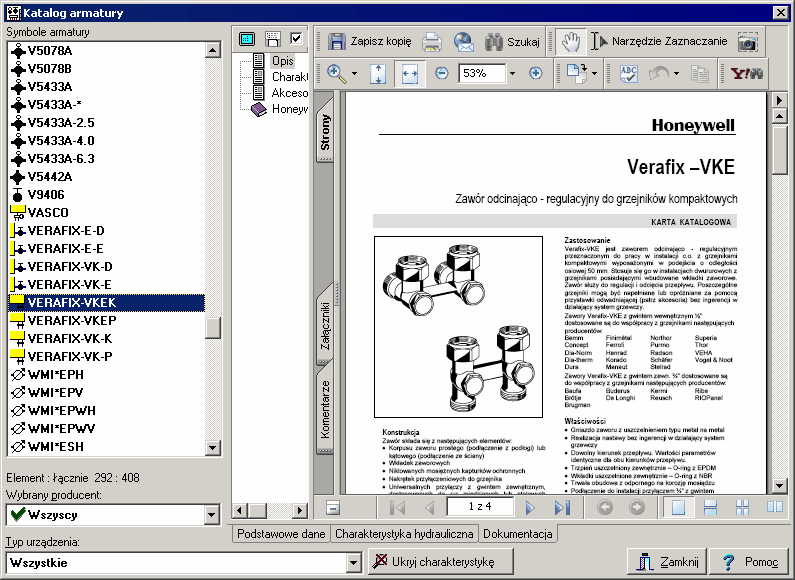Click the Szukaj binoculars search tool

tap(512, 42)
